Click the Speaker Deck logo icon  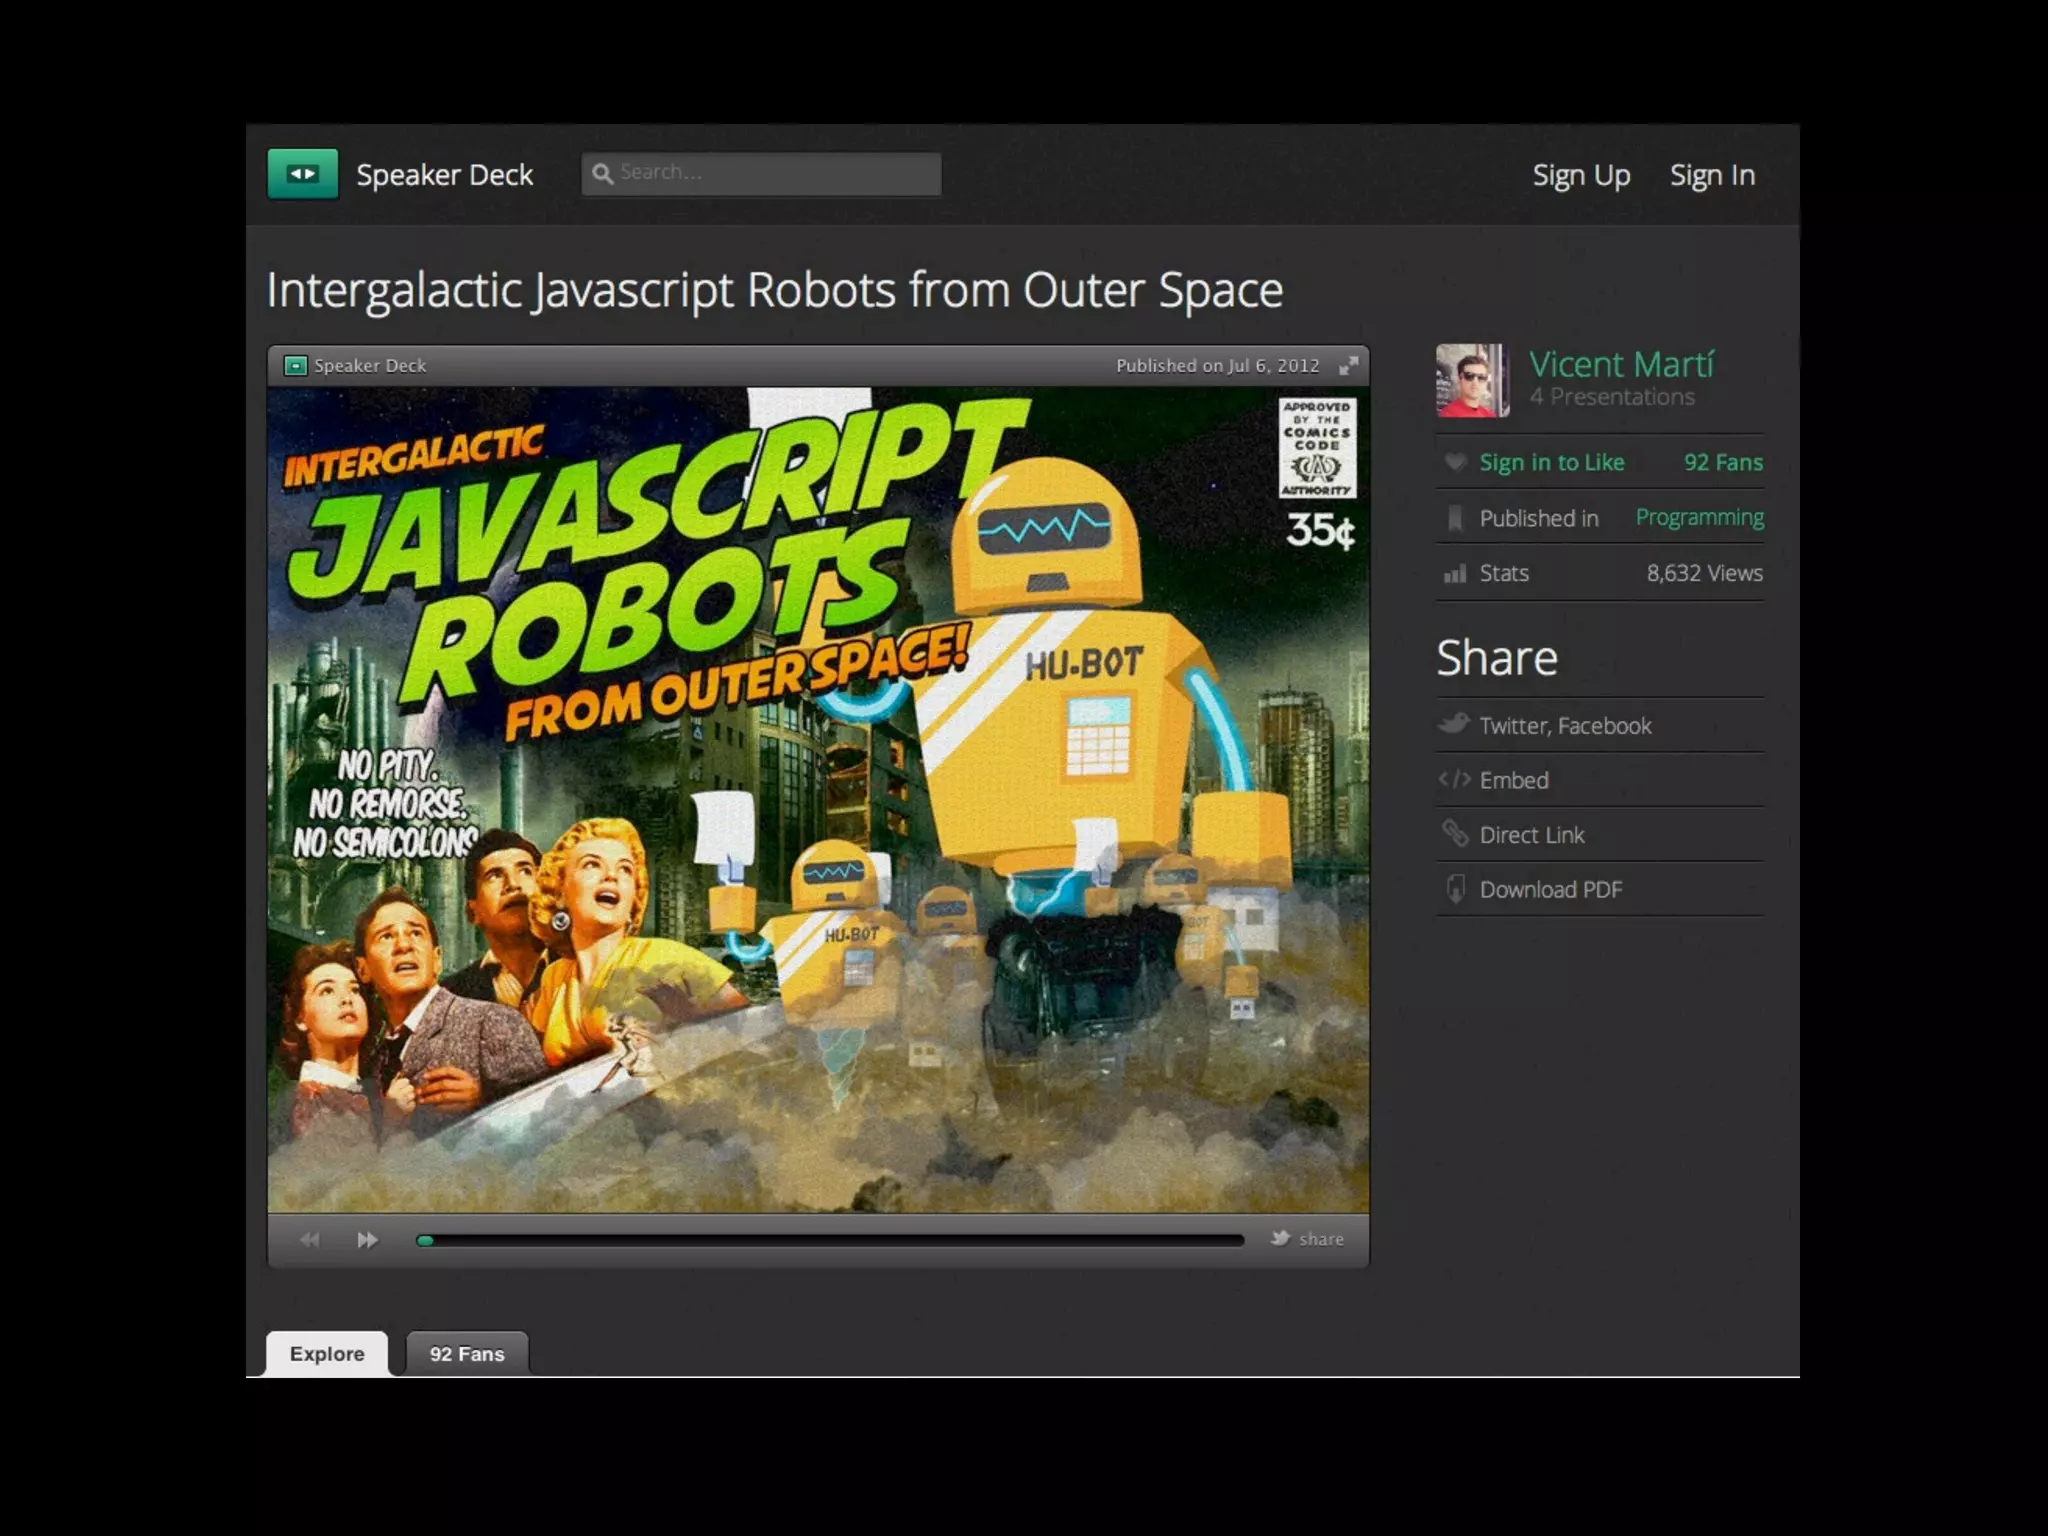(x=302, y=174)
